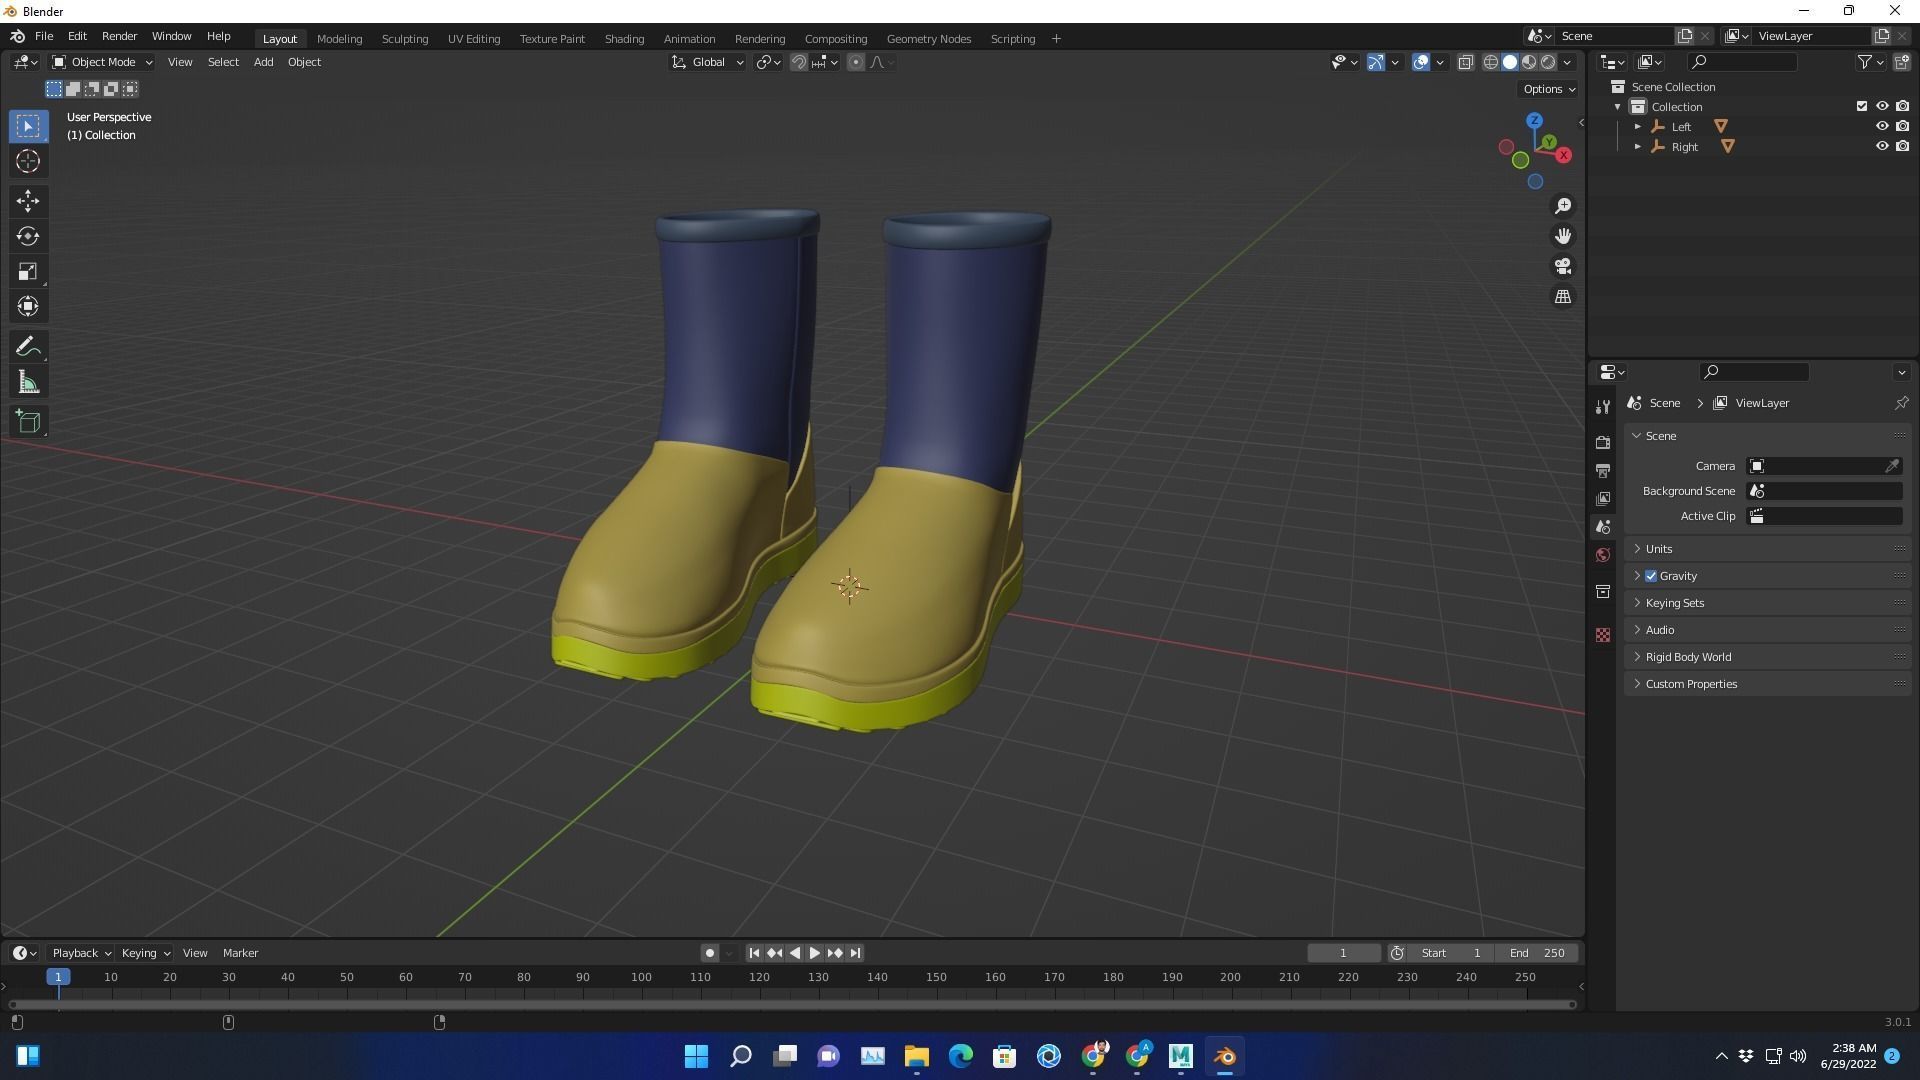
Task: Click the viewport pan hand icon
Action: pyautogui.click(x=1562, y=236)
